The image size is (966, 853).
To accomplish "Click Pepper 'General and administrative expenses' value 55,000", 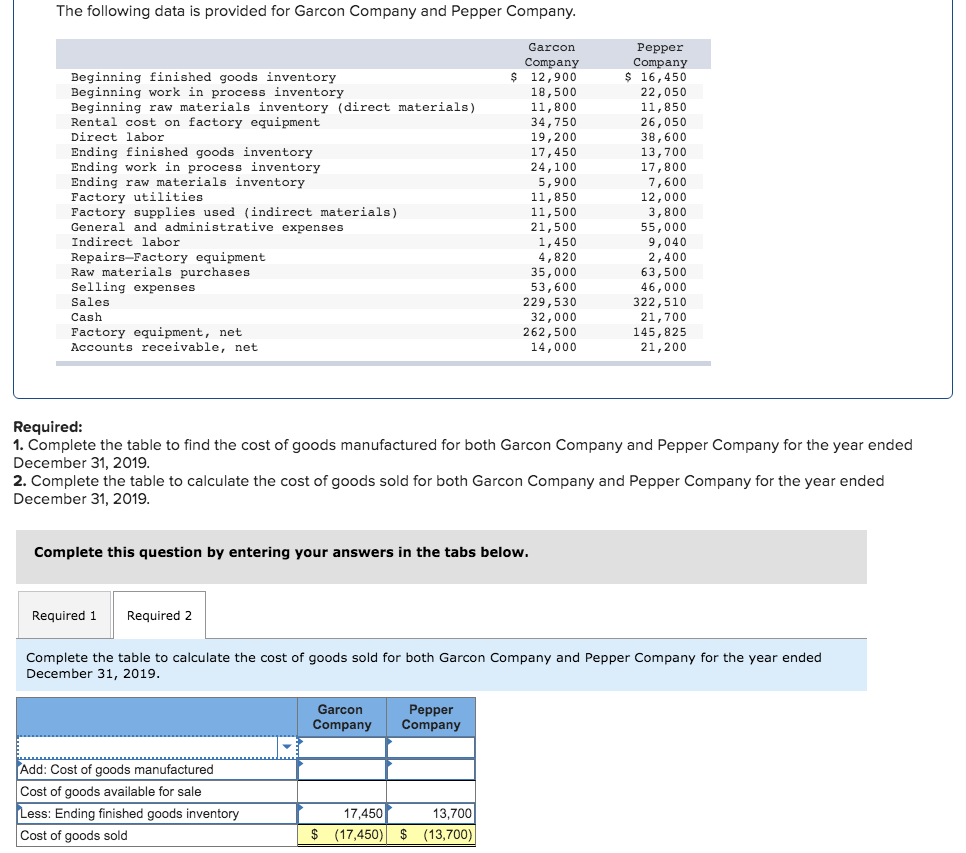I will 664,227.
